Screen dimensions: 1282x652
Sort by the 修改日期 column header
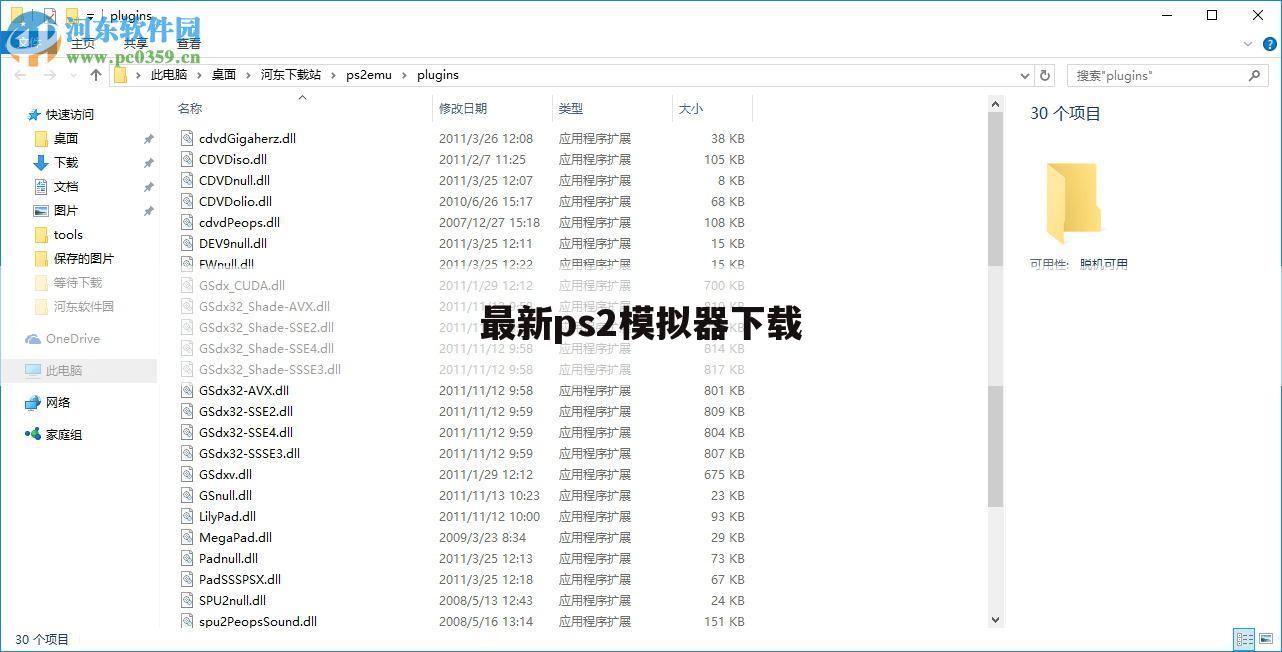[462, 108]
